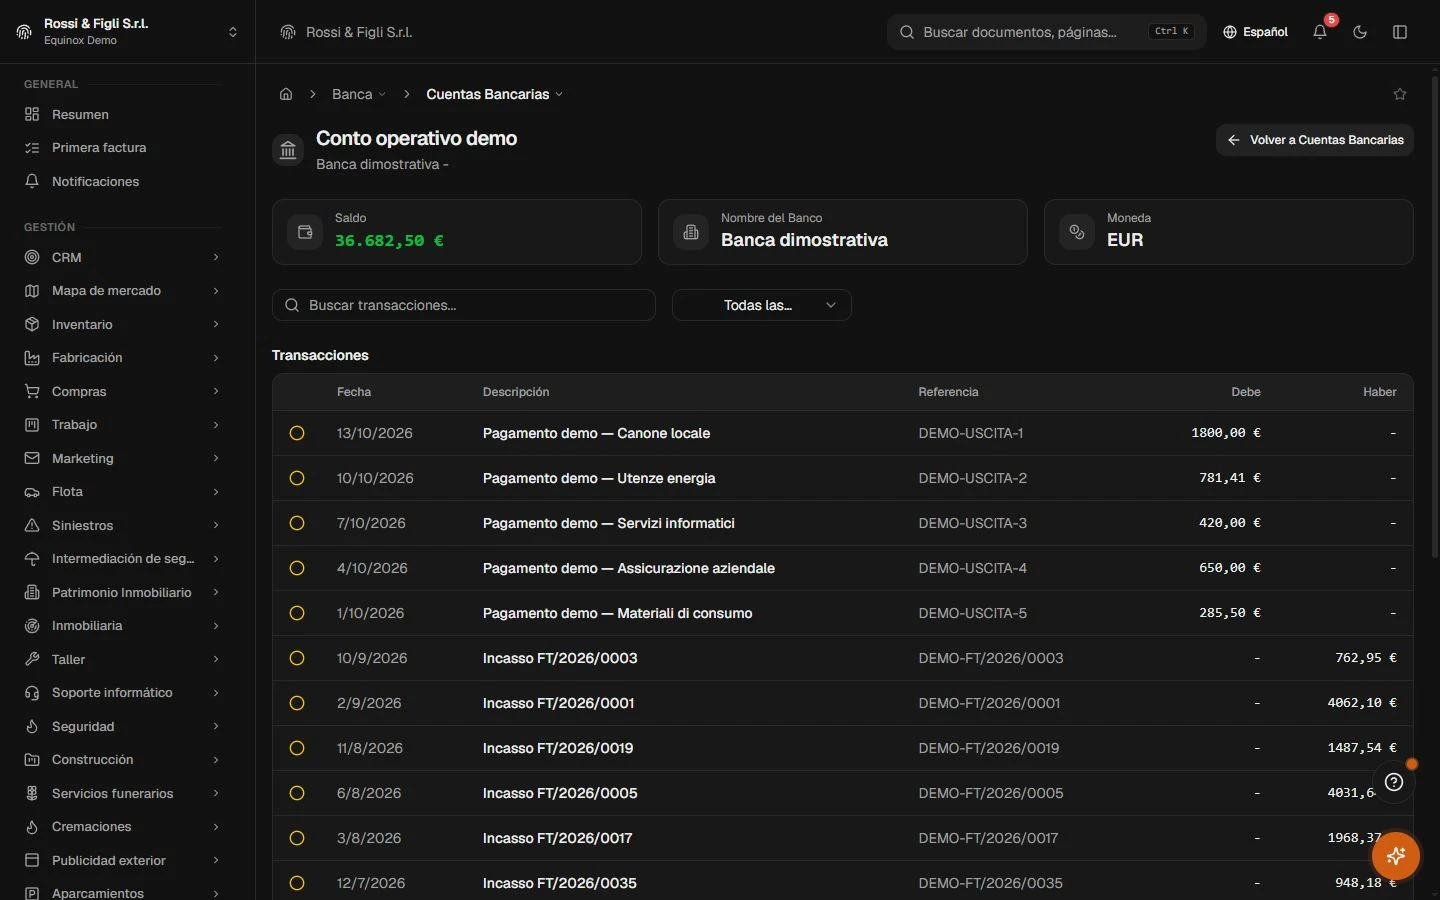Mark page as favorite with star icon
Viewport: 1440px width, 900px height.
tap(1400, 94)
